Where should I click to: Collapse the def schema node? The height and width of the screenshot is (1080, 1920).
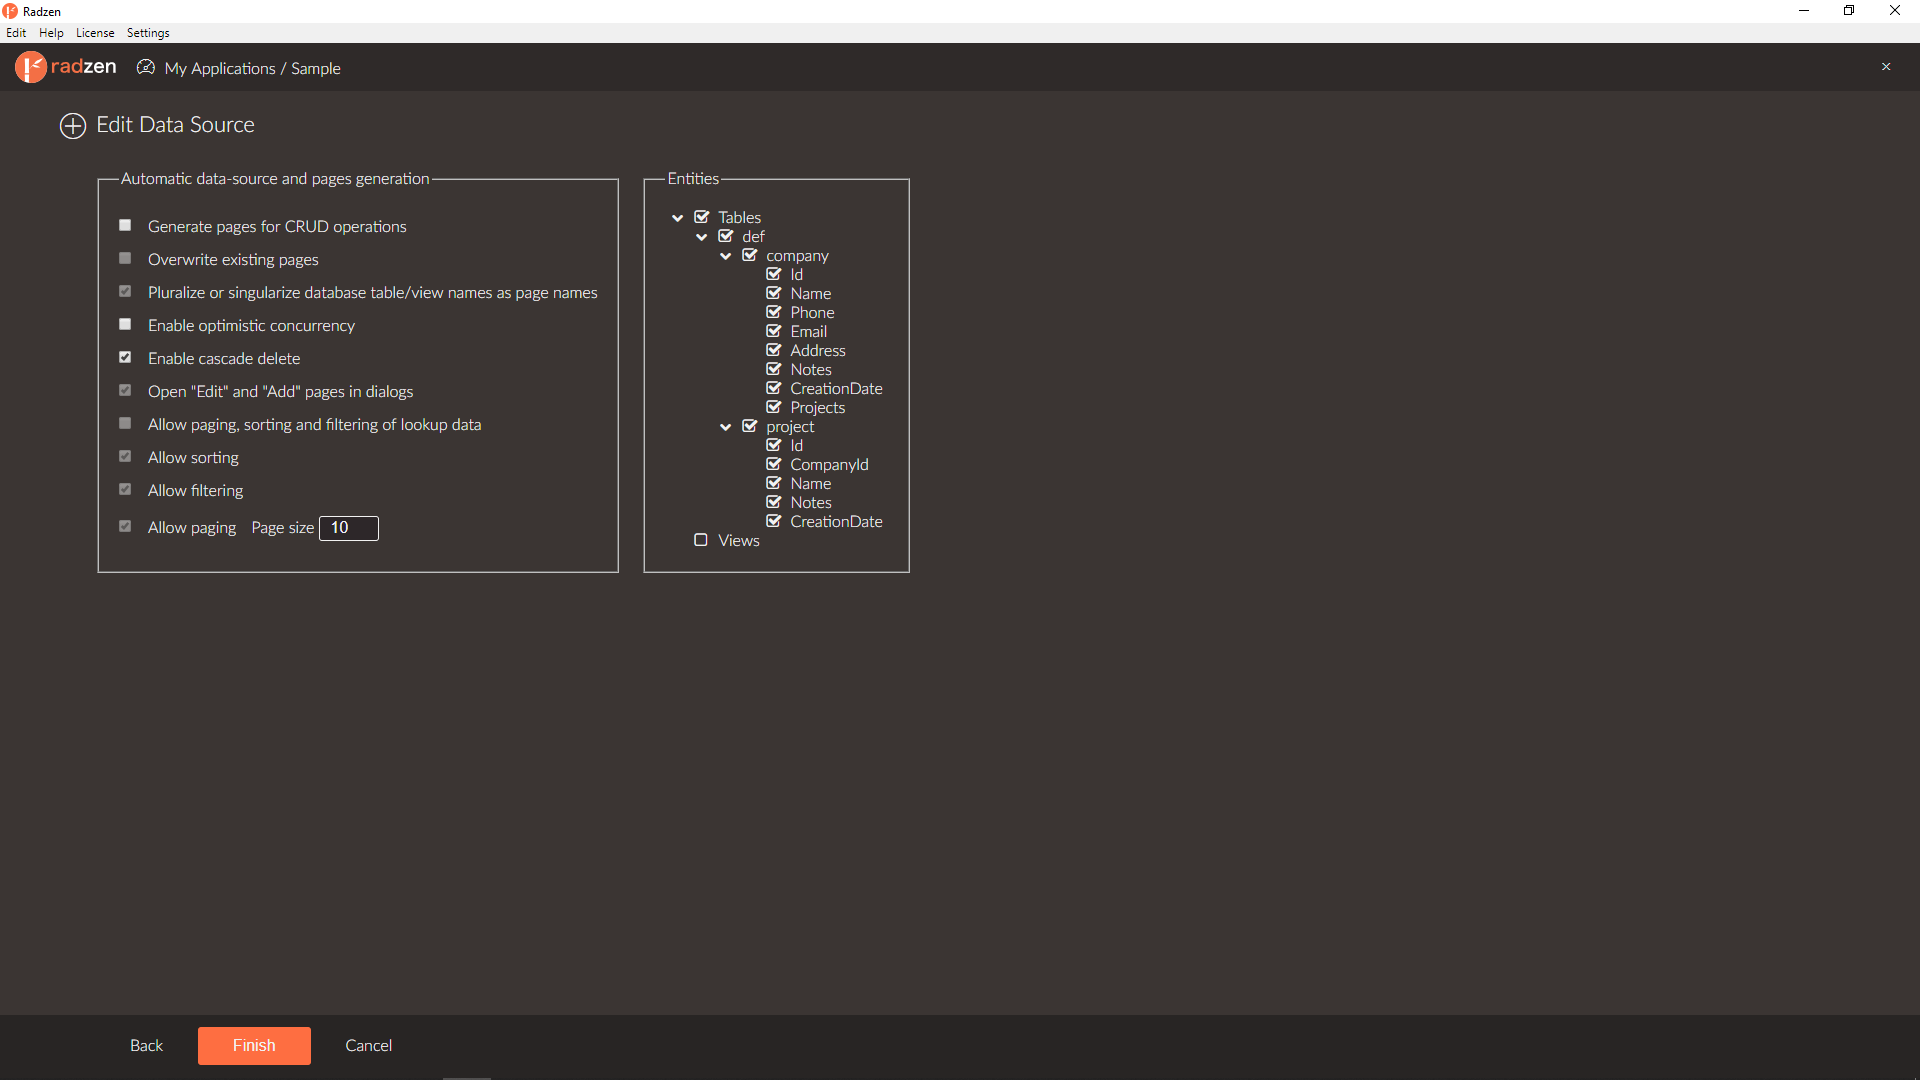(702, 237)
